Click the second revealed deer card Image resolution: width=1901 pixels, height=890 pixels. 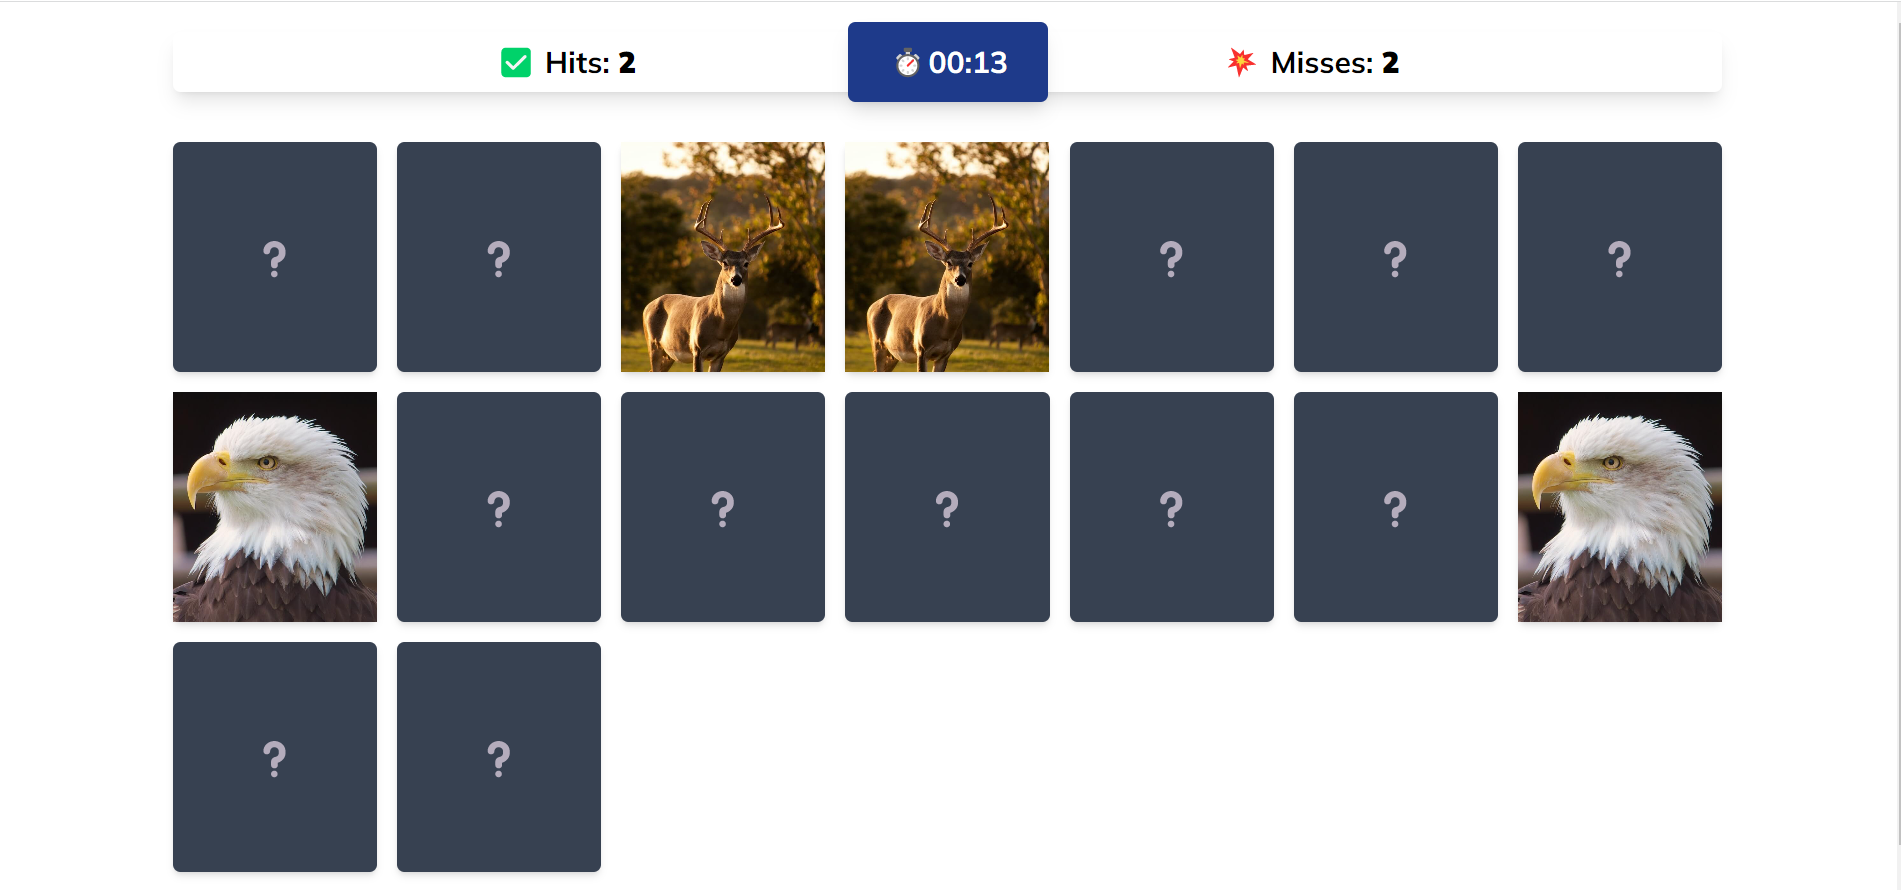(947, 257)
